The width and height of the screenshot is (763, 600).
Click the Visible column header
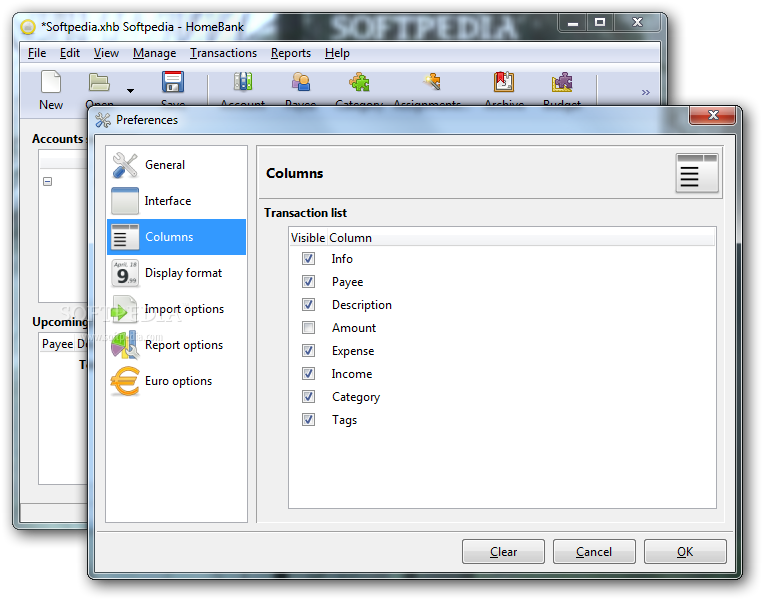point(308,237)
